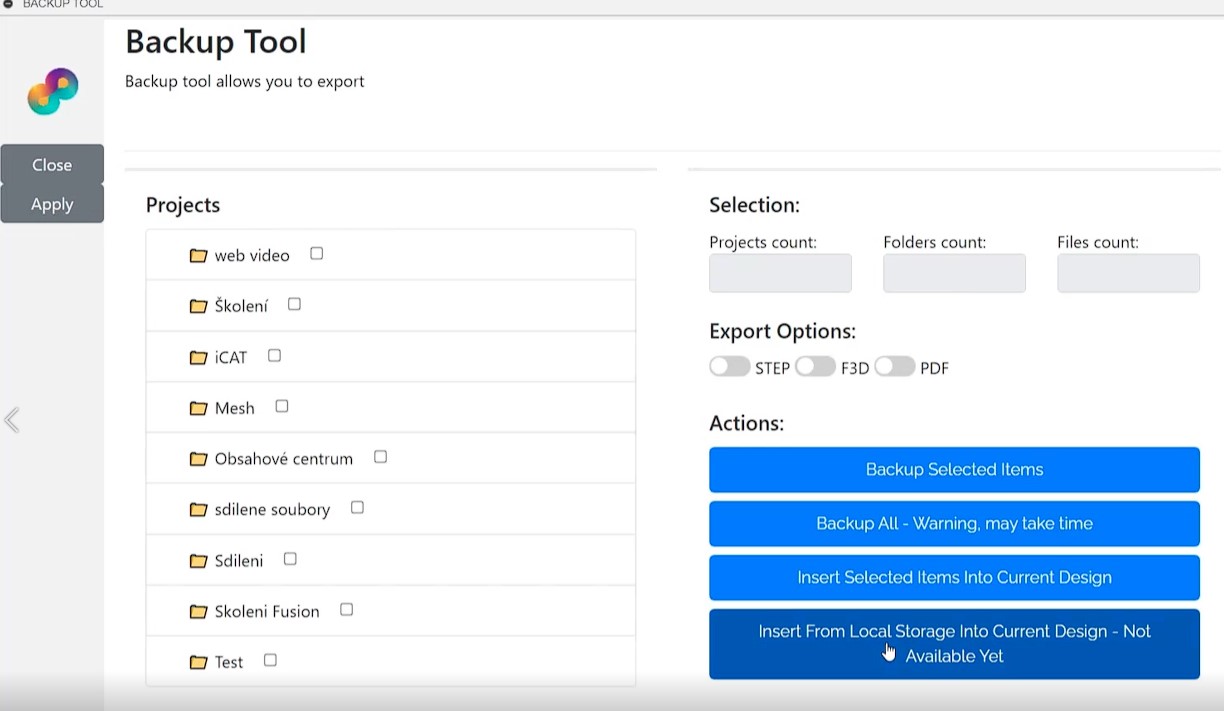Enable the STEP export toggle
1224x711 pixels.
[x=730, y=367]
